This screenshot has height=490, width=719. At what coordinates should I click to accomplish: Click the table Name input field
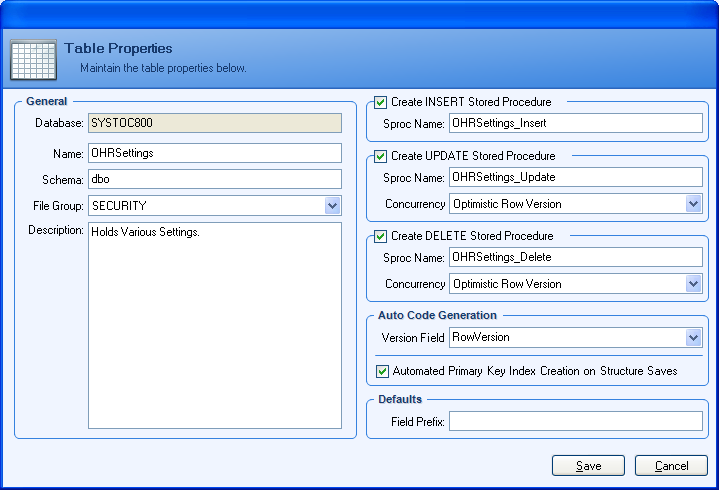point(215,153)
